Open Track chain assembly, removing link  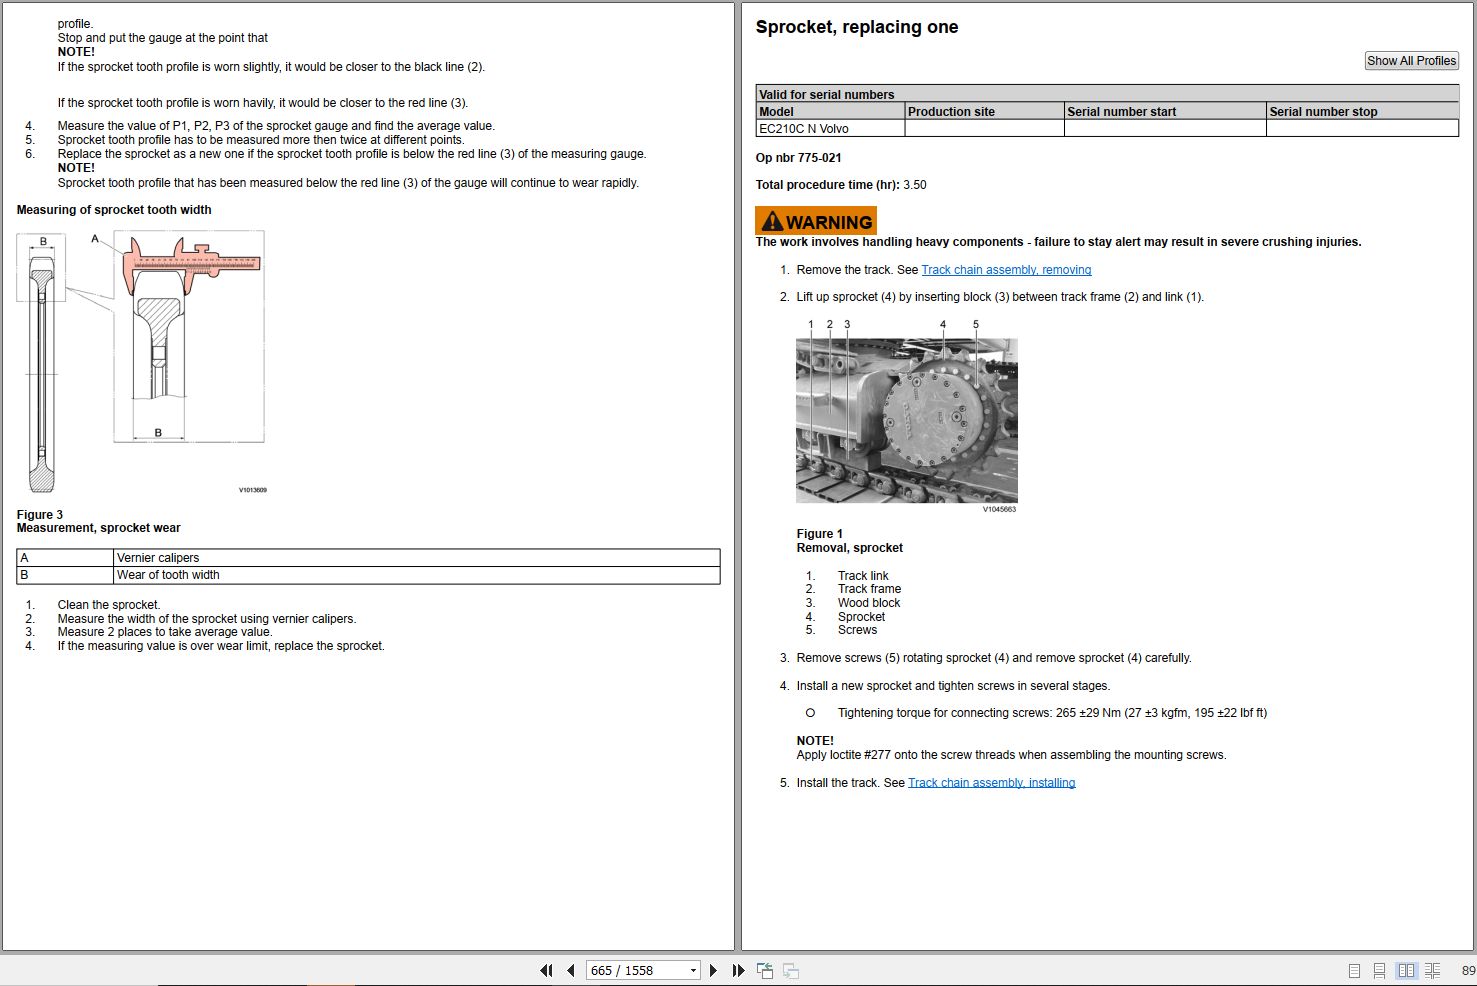pyautogui.click(x=1006, y=270)
